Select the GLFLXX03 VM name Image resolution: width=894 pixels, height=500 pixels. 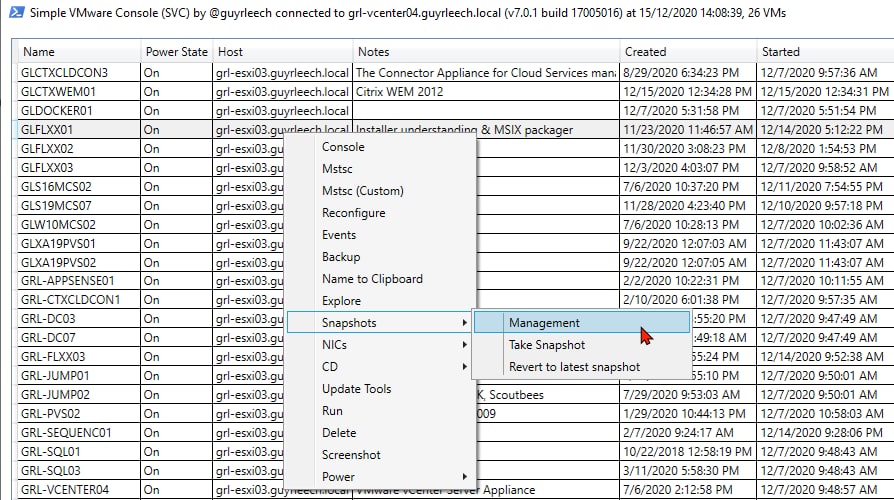(x=47, y=168)
